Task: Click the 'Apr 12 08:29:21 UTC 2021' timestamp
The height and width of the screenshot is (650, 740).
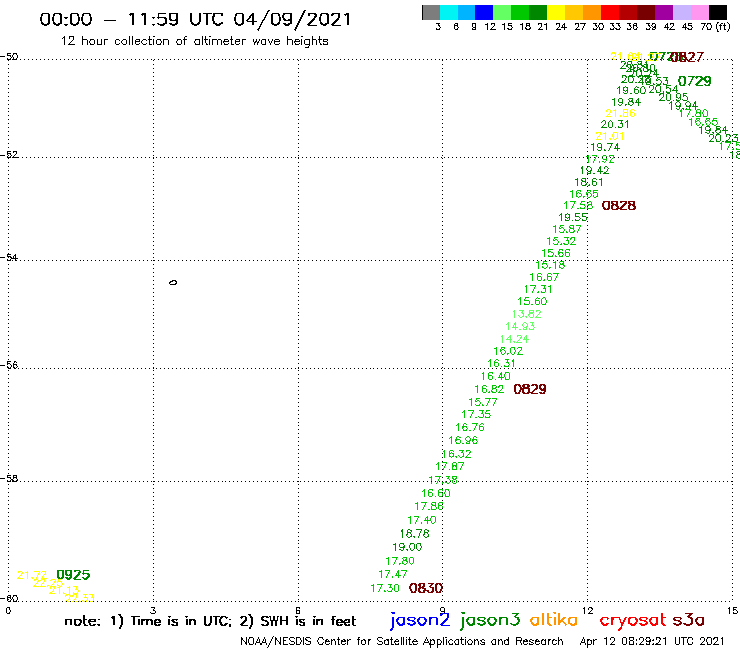Action: tap(652, 642)
